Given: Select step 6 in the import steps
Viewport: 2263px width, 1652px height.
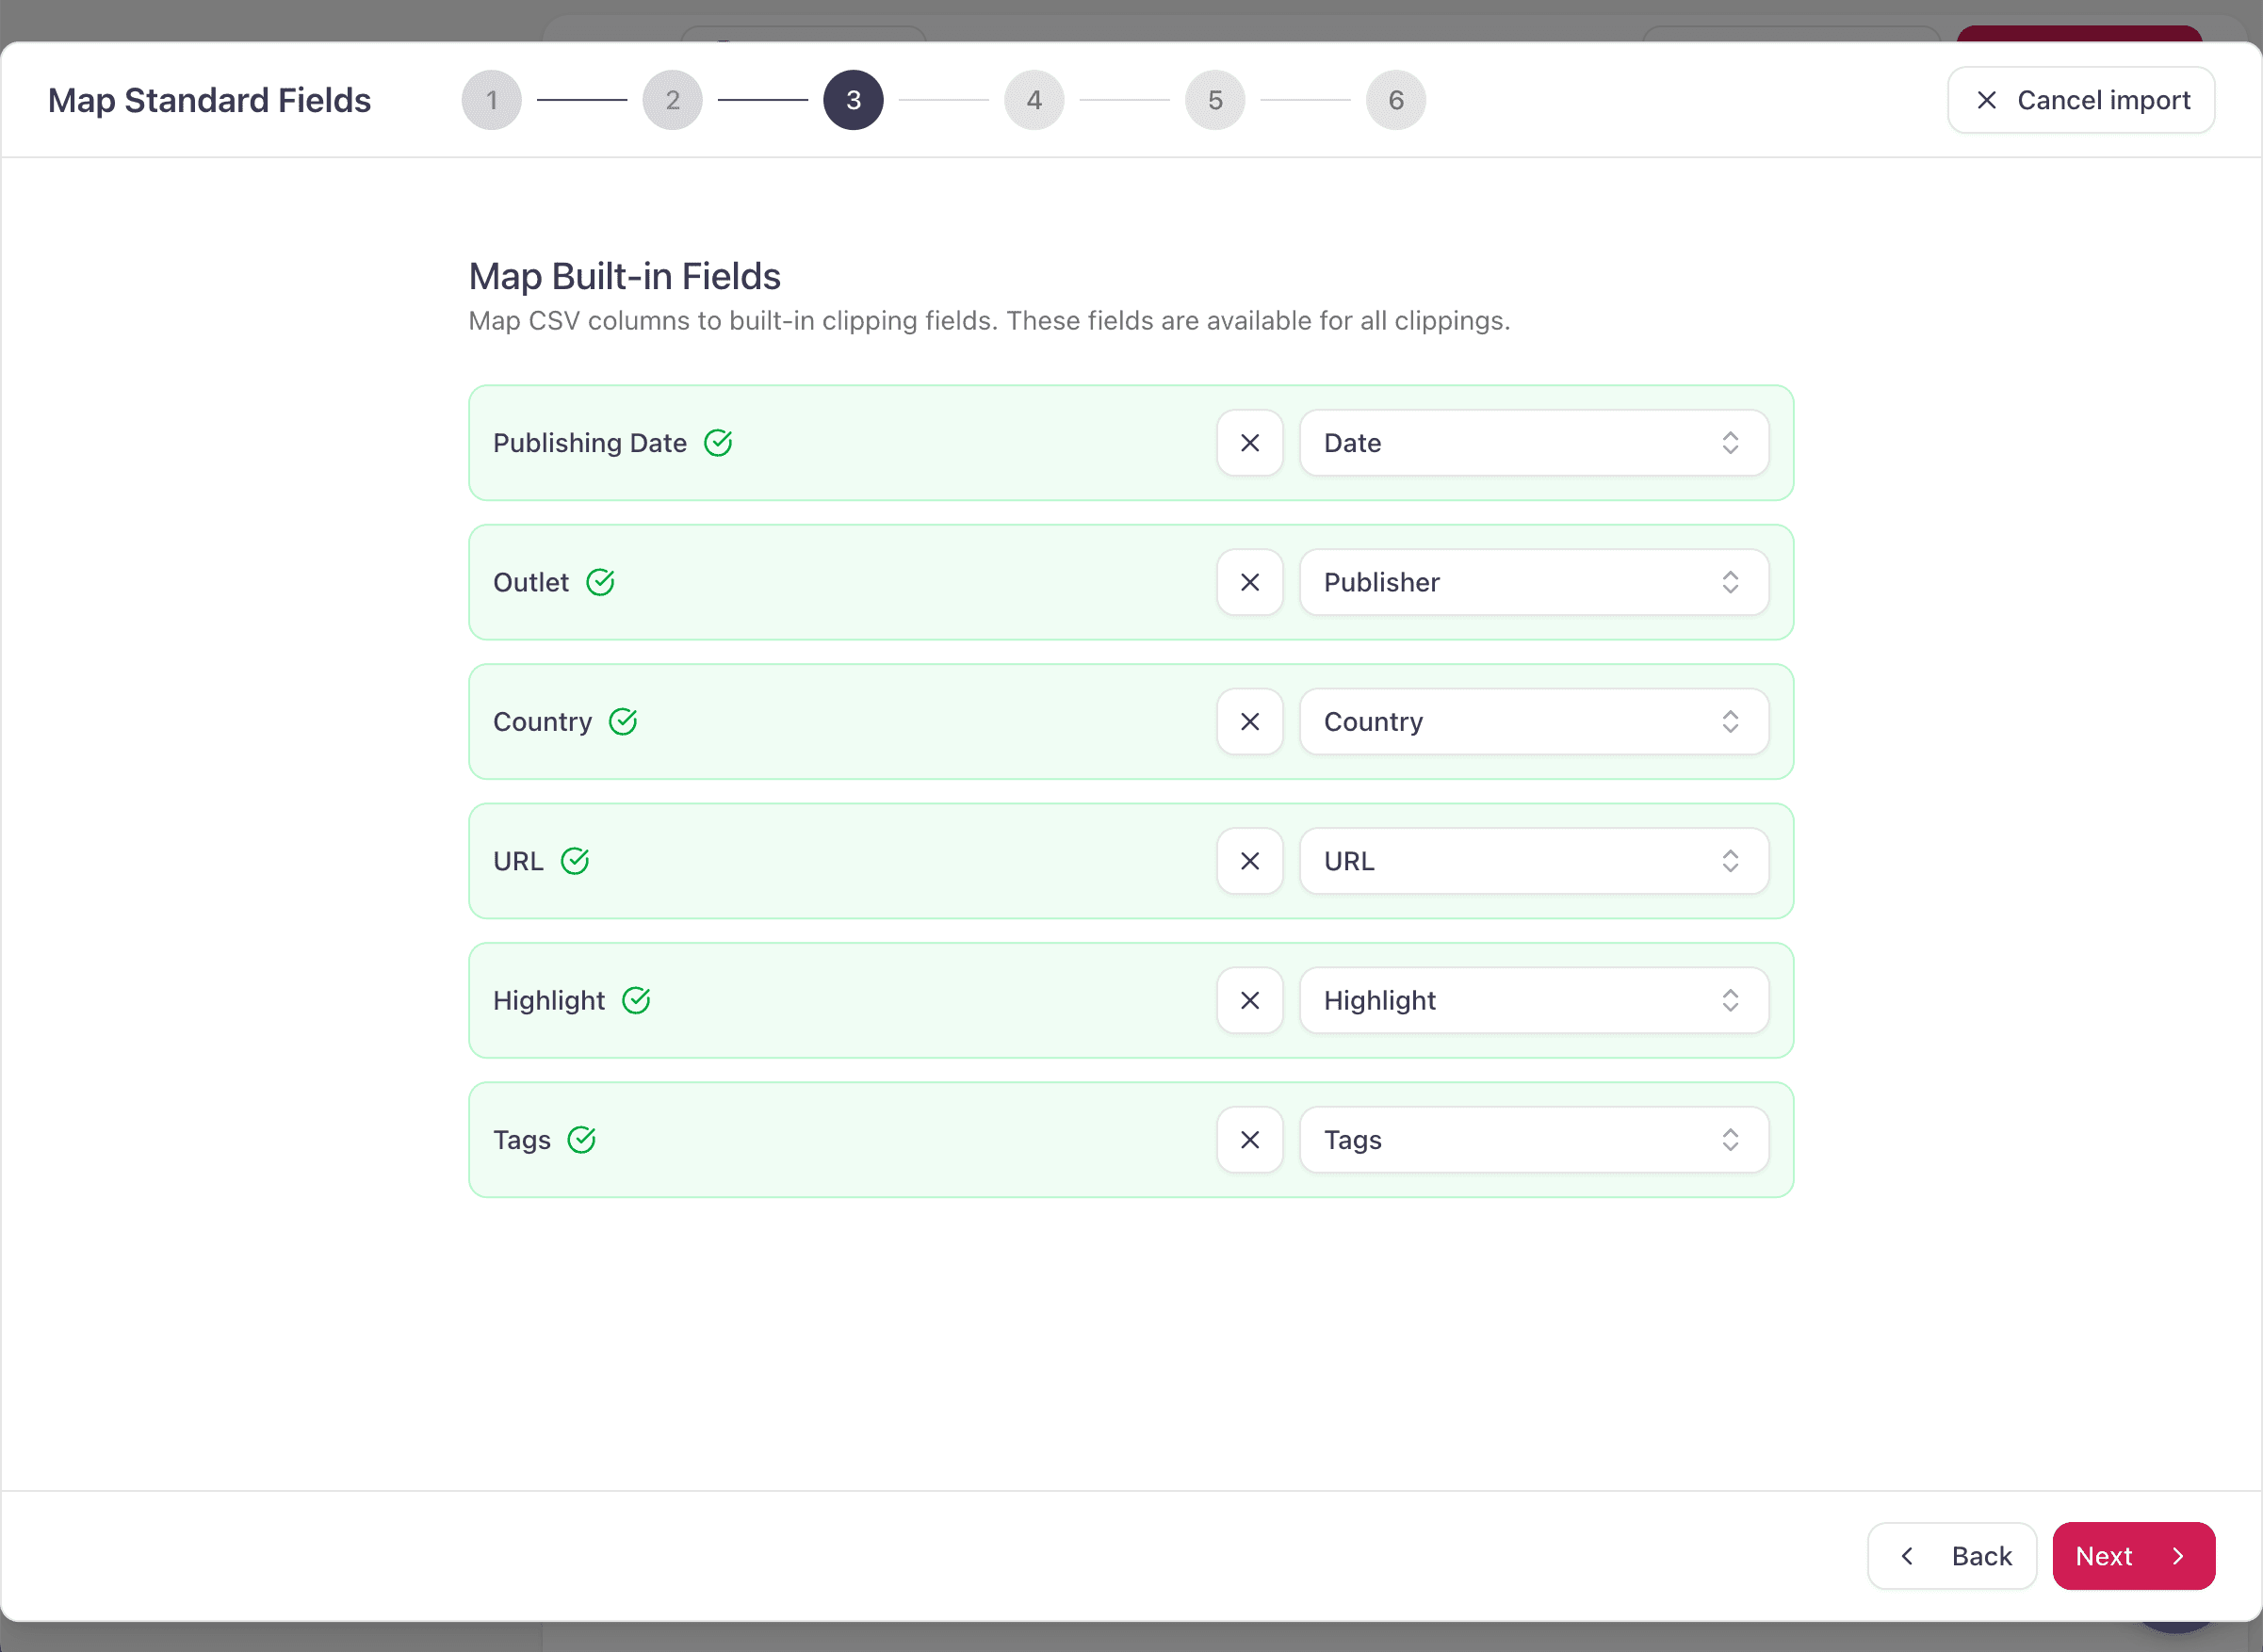Looking at the screenshot, I should pyautogui.click(x=1395, y=99).
